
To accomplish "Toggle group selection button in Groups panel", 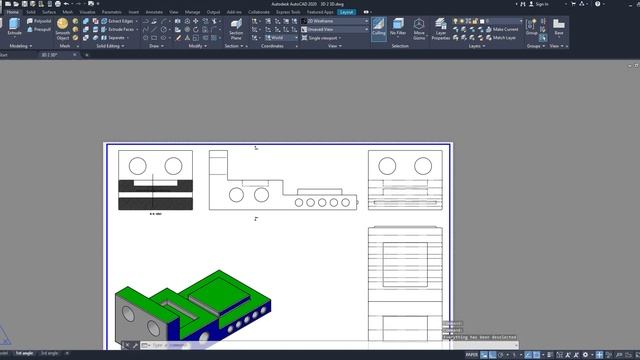I will (543, 38).
